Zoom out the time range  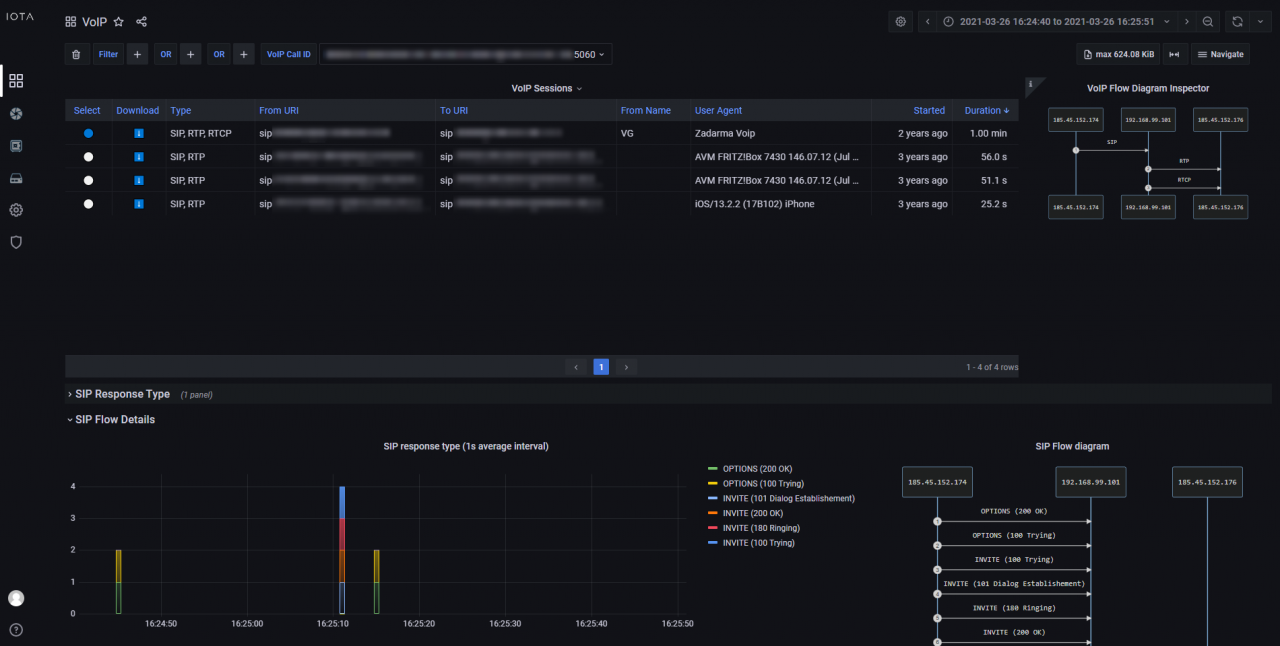coord(1209,22)
